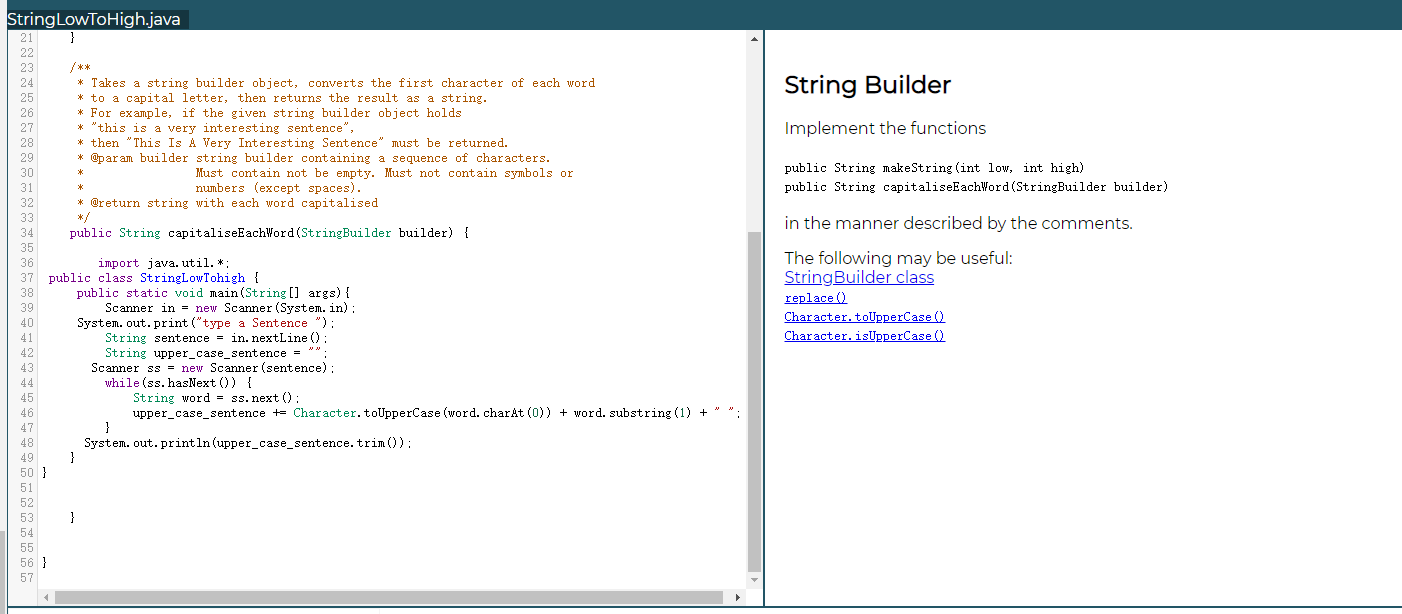Click 'public String capitaliseEachWord(StringBuilder builder) {' in editor
This screenshot has width=1402, height=614.
pyautogui.click(x=269, y=233)
